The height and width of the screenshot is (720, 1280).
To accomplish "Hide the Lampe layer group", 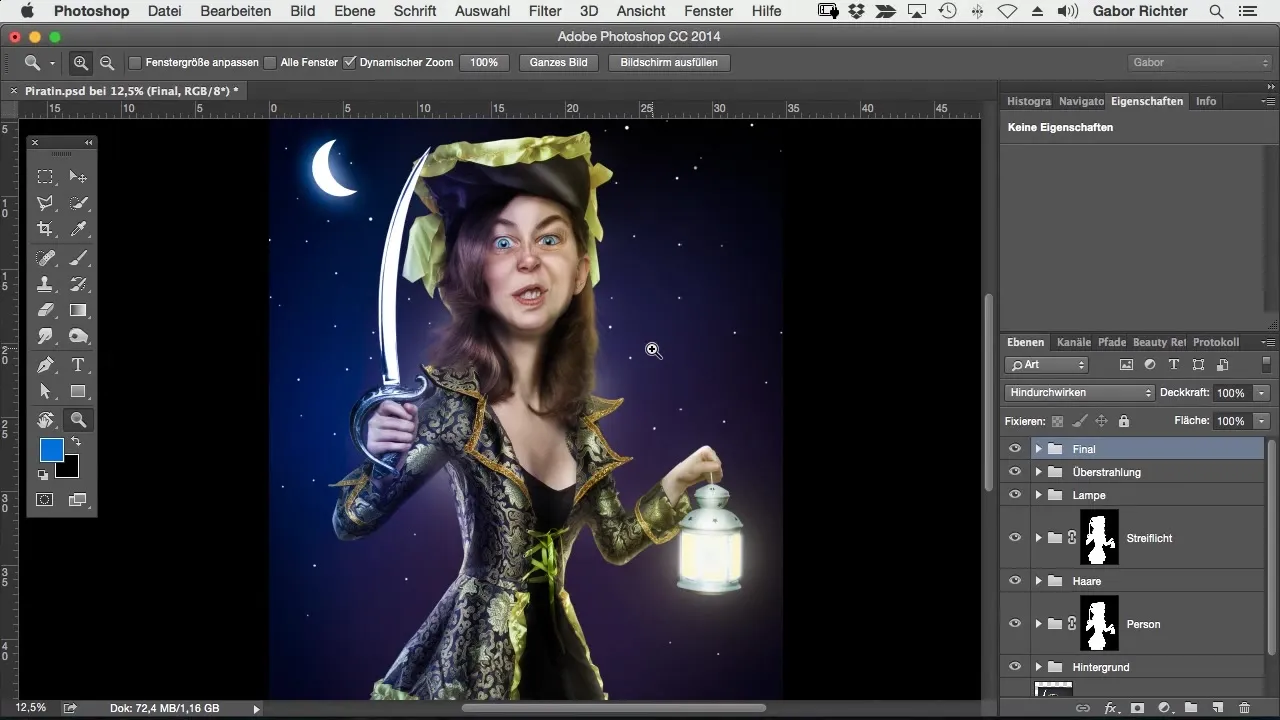I will tap(1015, 495).
